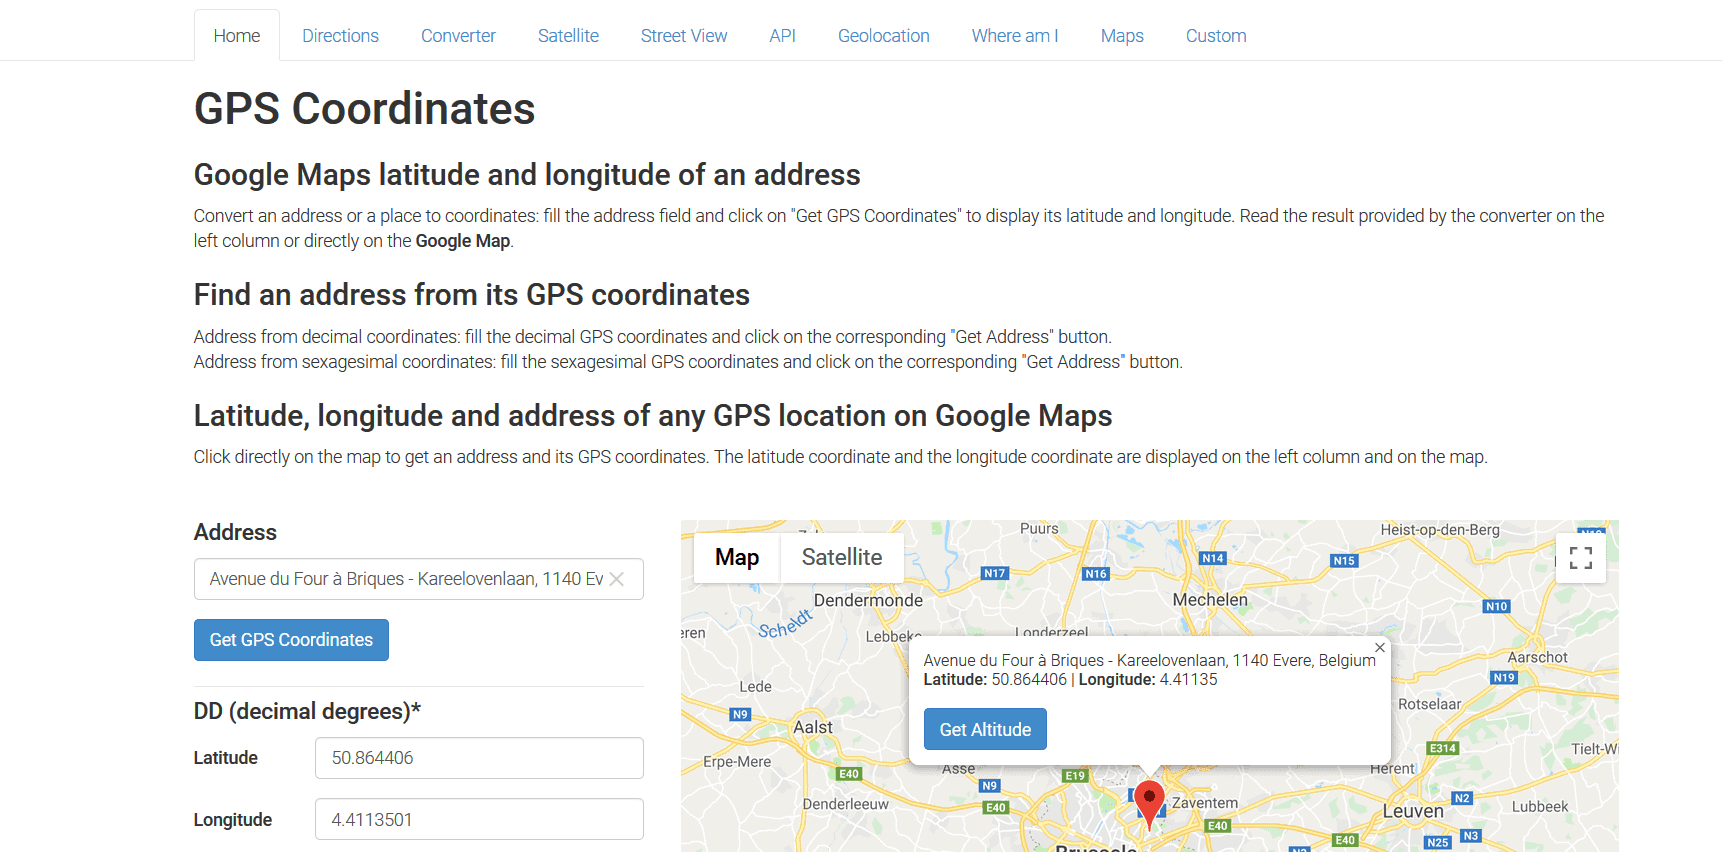Switch to the Satellite navigation tab
This screenshot has height=852, width=1722.
click(568, 36)
